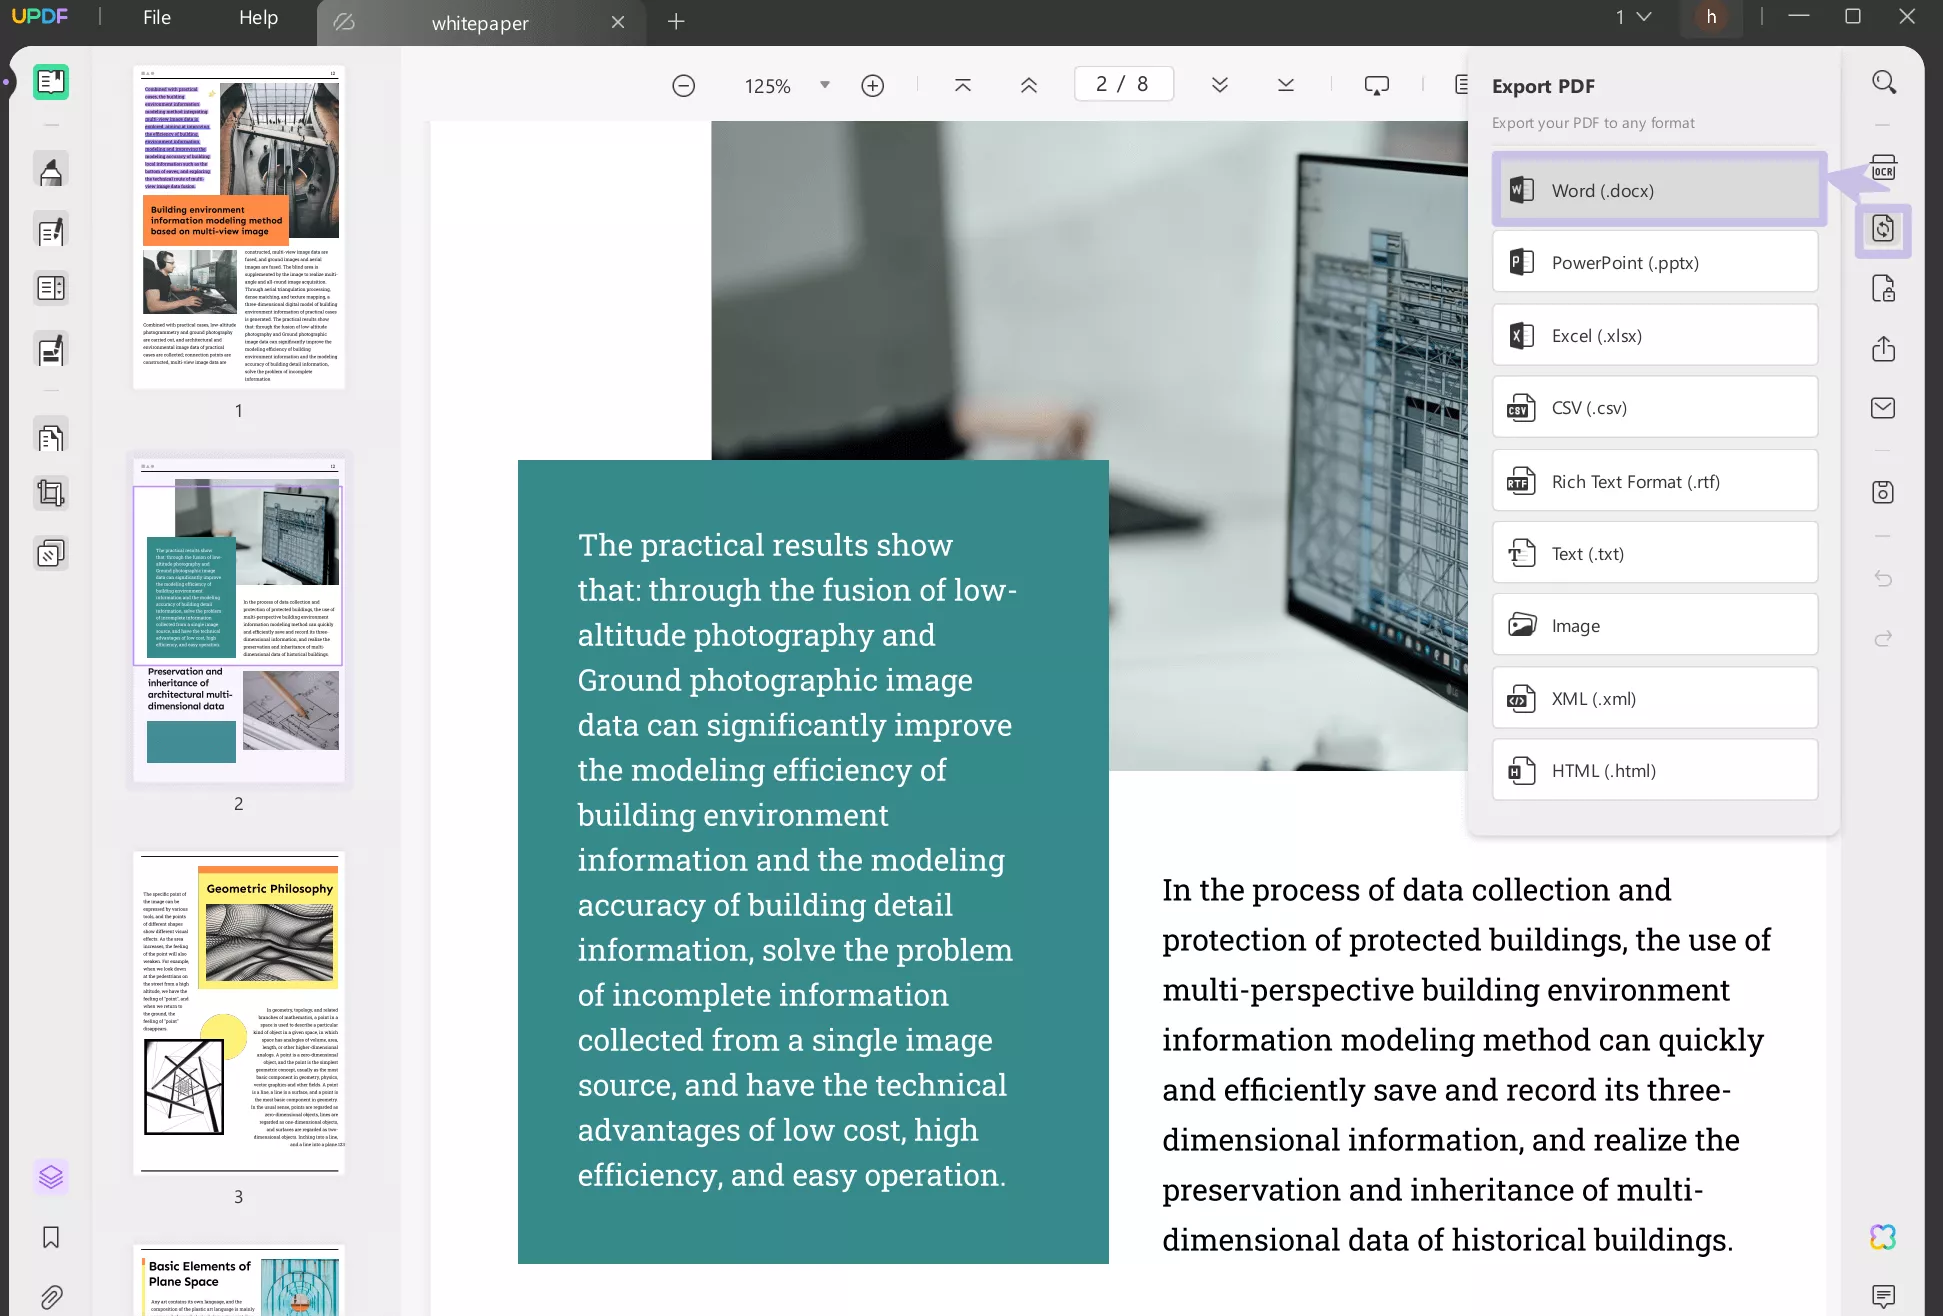Go to next page arrow
The width and height of the screenshot is (1943, 1316).
(x=1220, y=86)
